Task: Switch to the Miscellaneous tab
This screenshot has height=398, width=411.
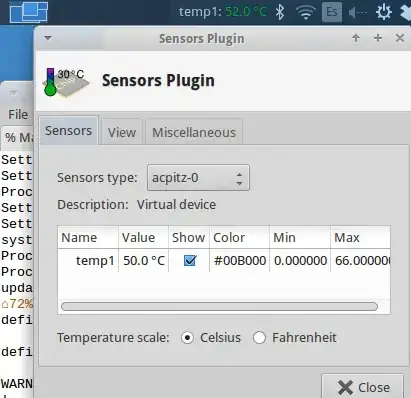Action: pyautogui.click(x=194, y=132)
